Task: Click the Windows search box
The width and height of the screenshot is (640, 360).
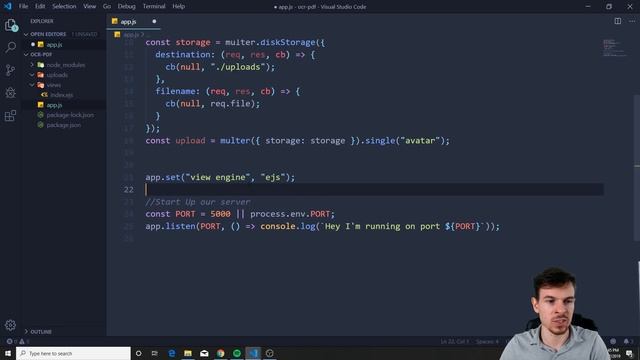Action: pos(73,353)
